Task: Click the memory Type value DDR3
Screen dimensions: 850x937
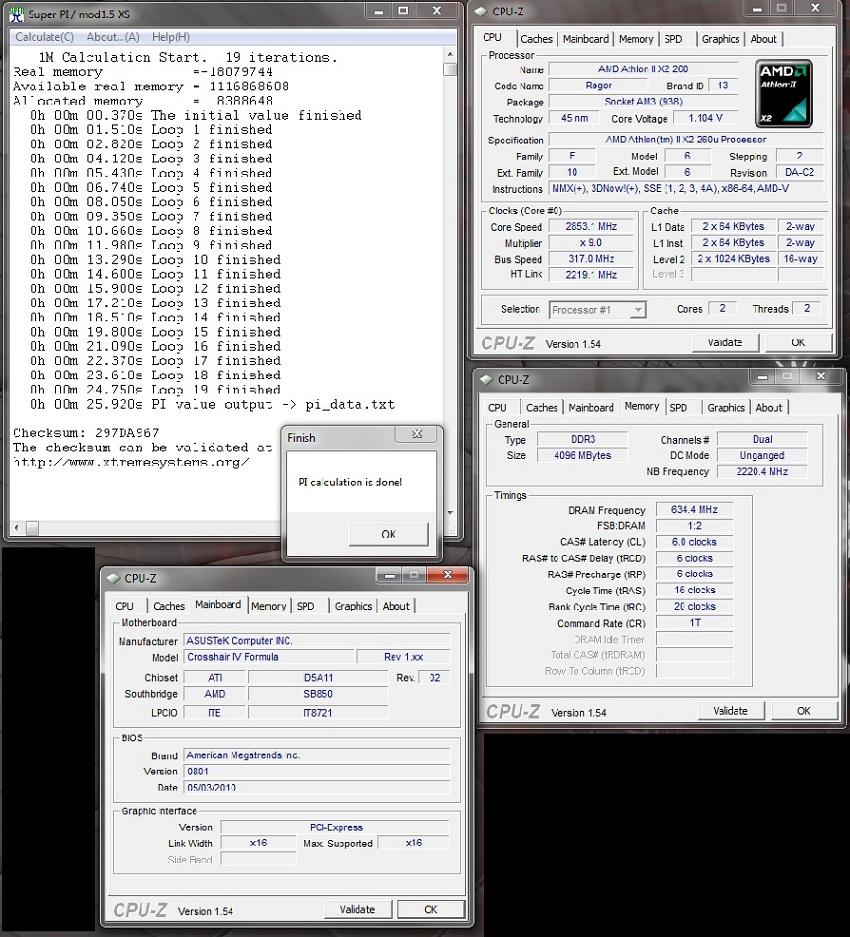Action: click(x=582, y=439)
